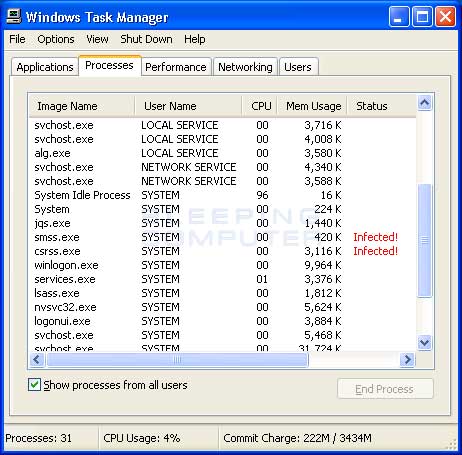Select svchost.exe using 5,468 K memory

click(222, 335)
